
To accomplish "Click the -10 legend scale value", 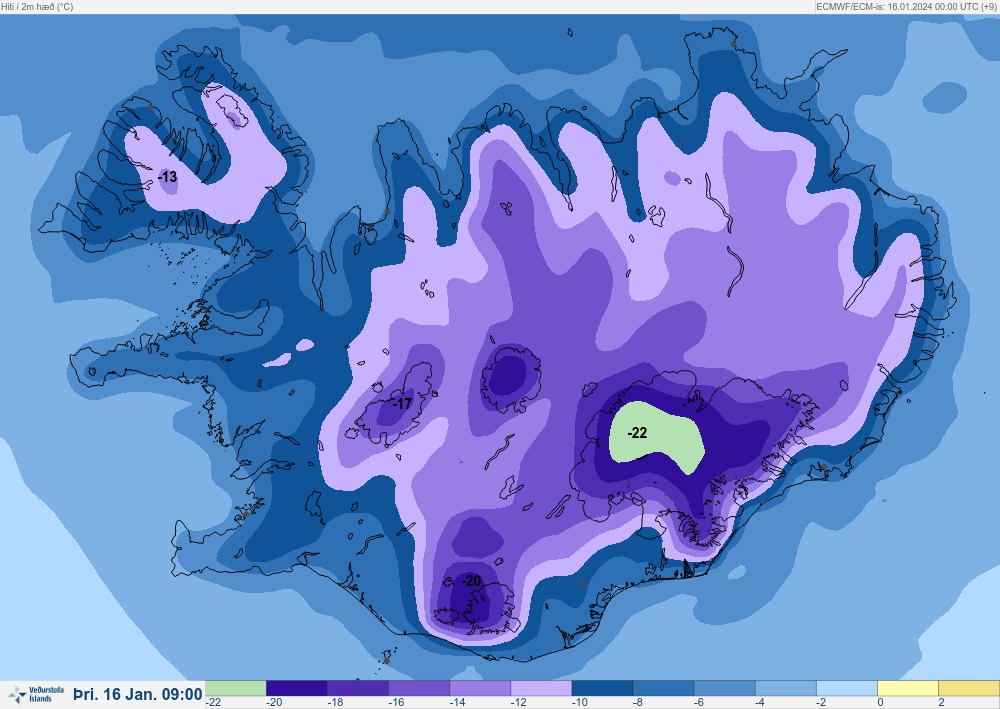I will pos(580,702).
